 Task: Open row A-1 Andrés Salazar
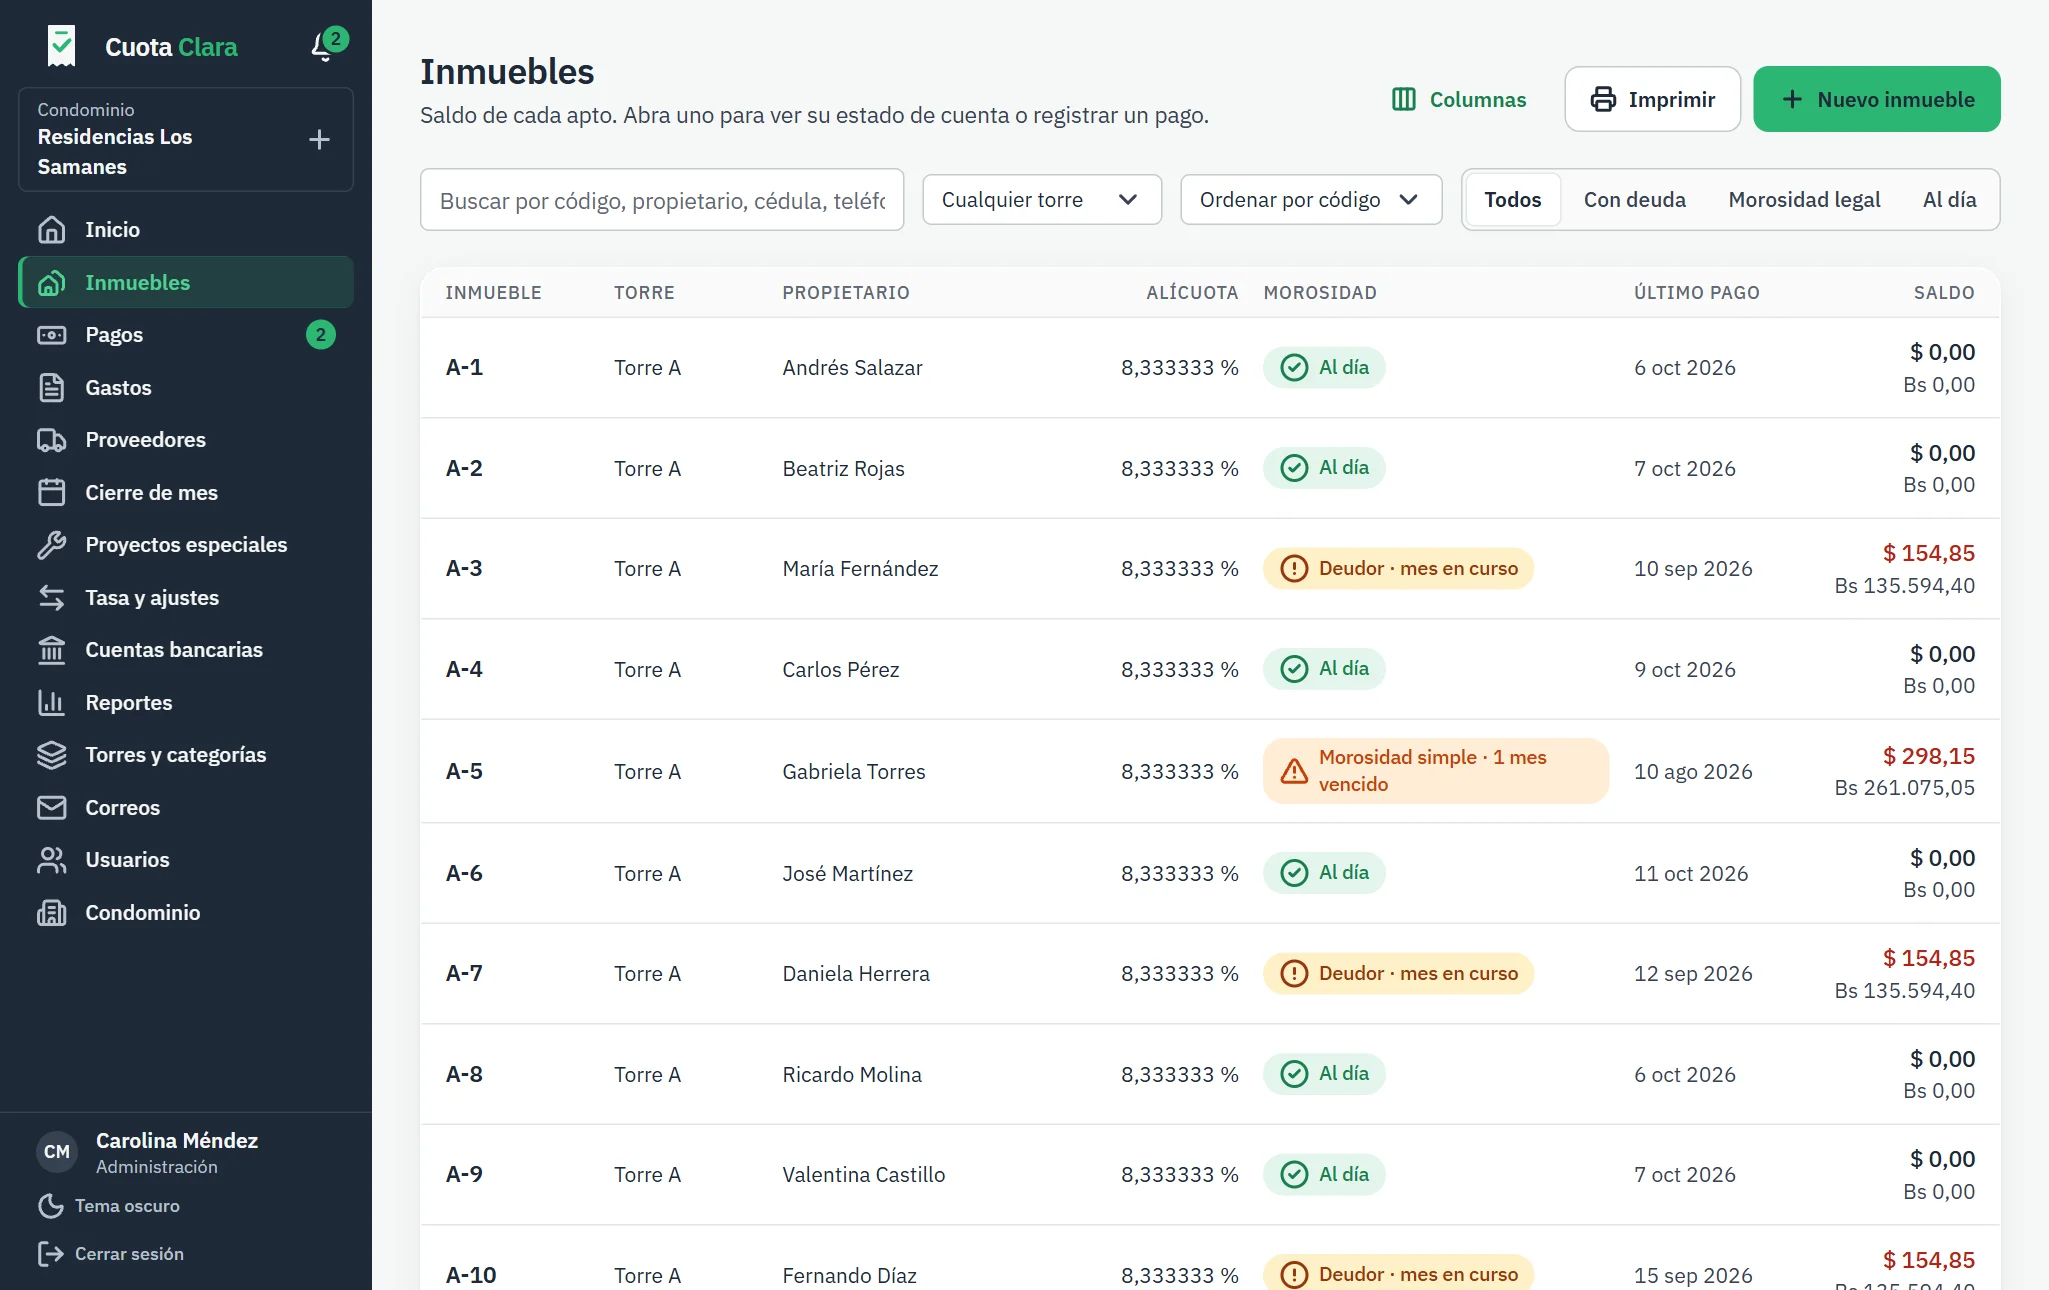tap(1210, 368)
